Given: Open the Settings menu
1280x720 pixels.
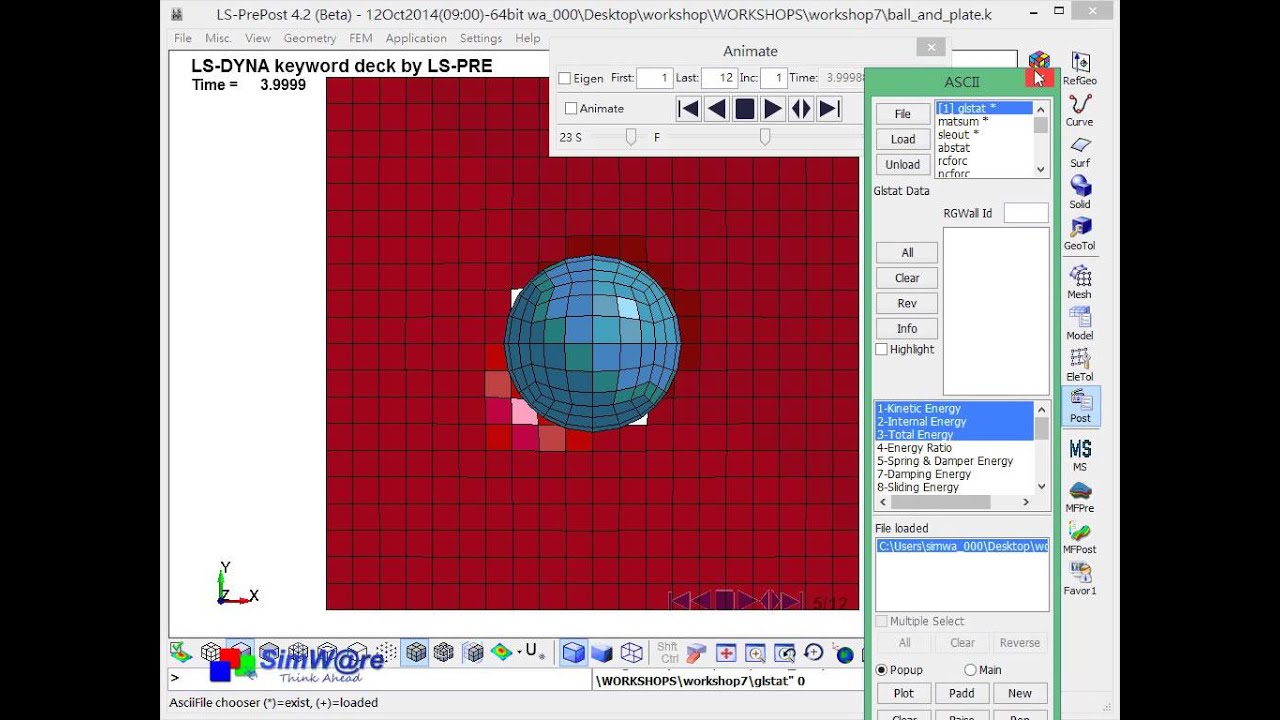Looking at the screenshot, I should click(481, 38).
